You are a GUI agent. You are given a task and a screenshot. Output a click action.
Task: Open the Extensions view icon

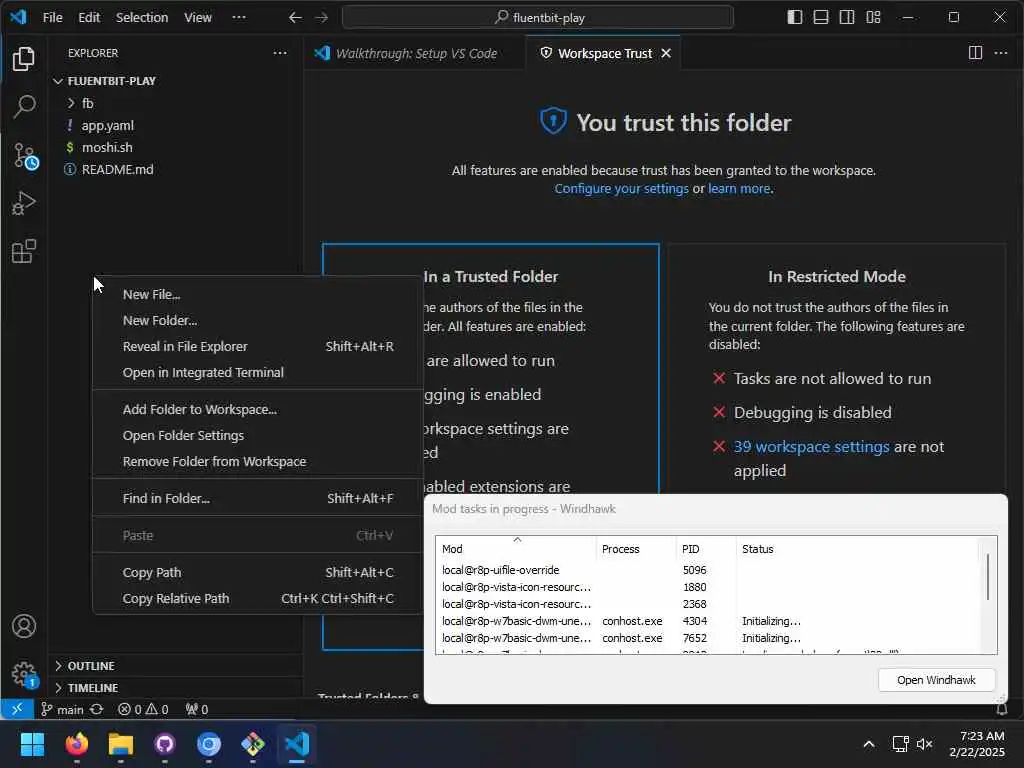(24, 251)
